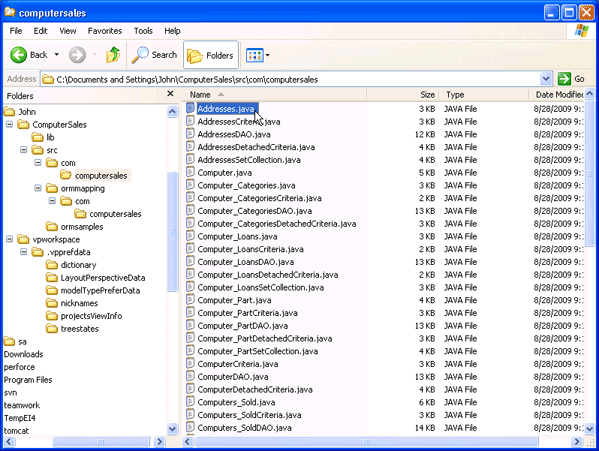Click the Addresses.java file icon
599x451 pixels.
pos(190,108)
